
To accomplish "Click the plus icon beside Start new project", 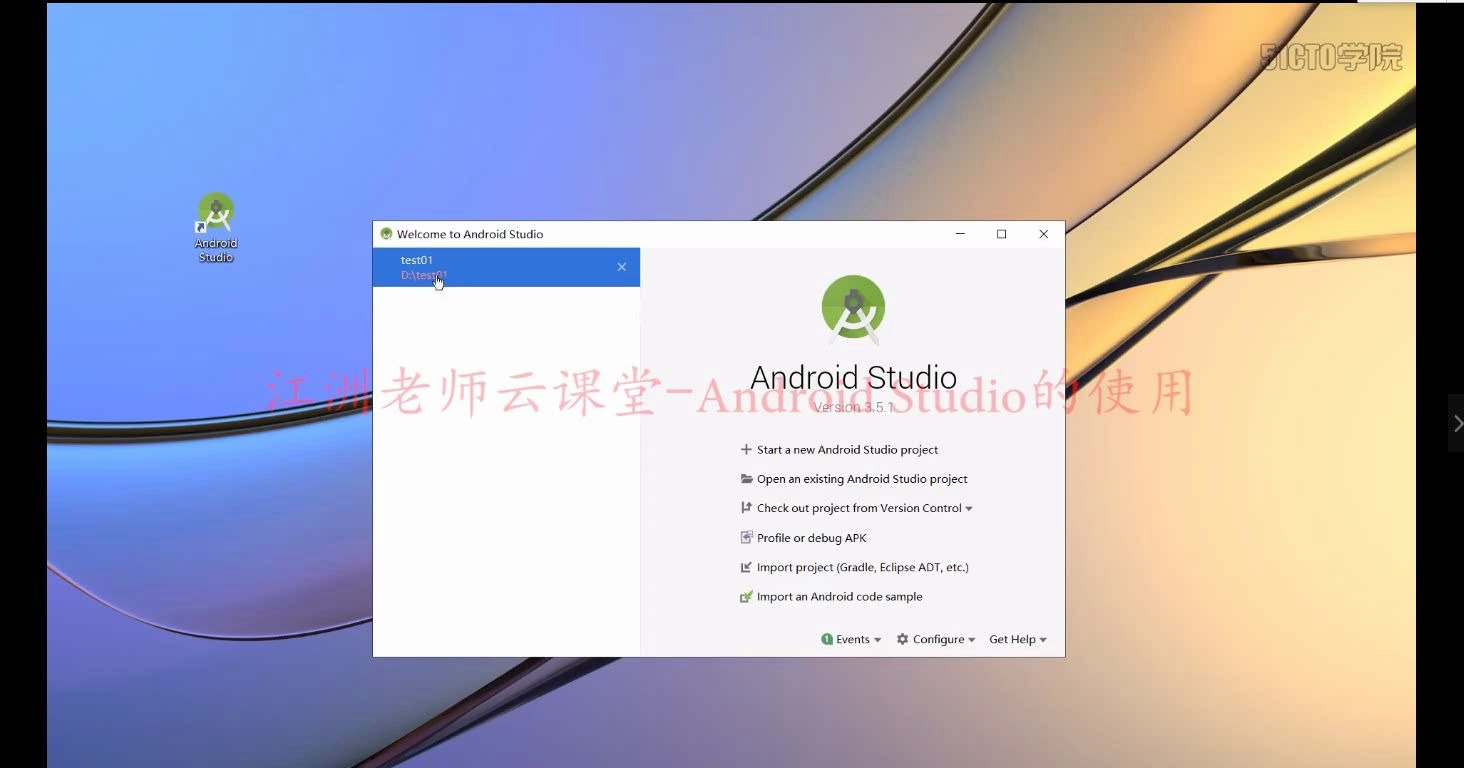I will pos(746,450).
